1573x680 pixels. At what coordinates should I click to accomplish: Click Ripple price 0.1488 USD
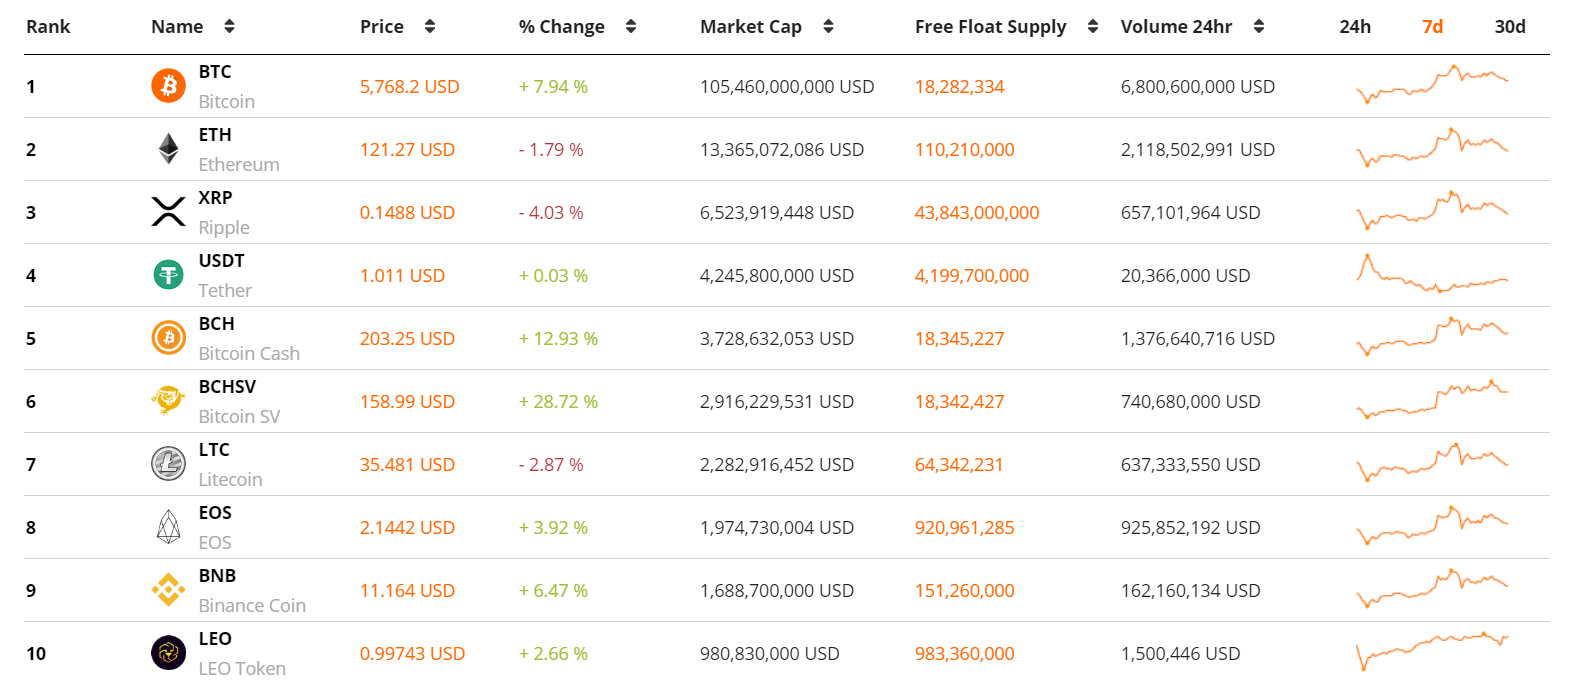tap(407, 213)
